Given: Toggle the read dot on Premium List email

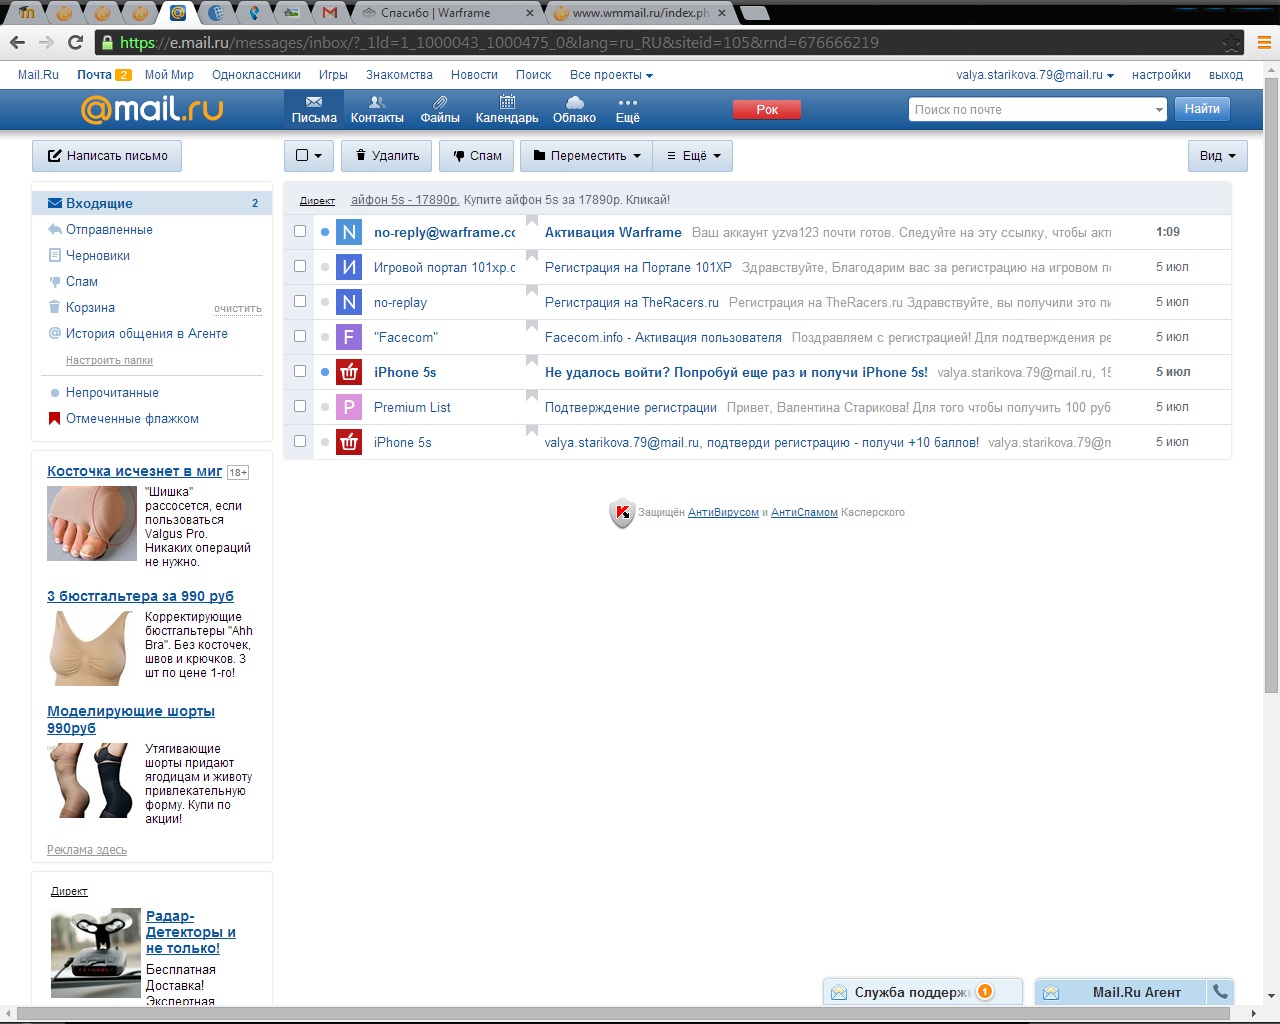Looking at the screenshot, I should click(x=325, y=407).
